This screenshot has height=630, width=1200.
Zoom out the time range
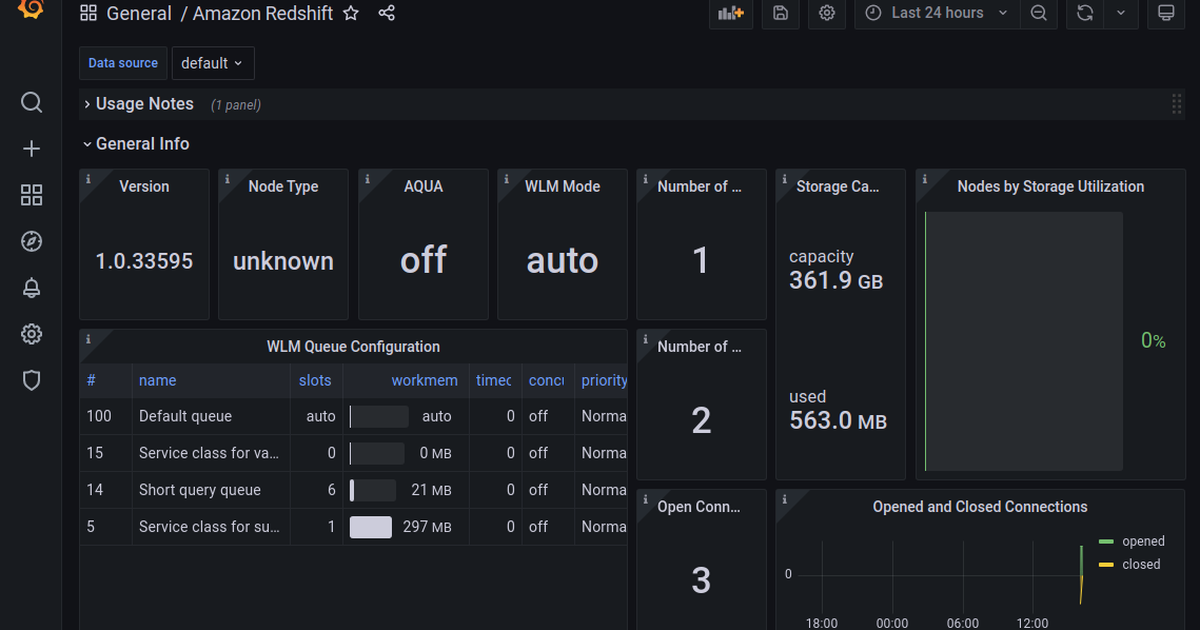click(x=1039, y=13)
